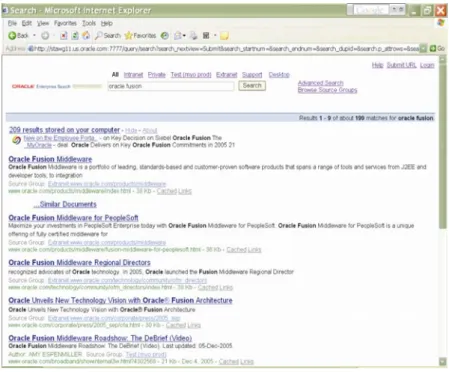The height and width of the screenshot is (372, 449).
Task: Open Oracle Fusion Middleware Regional Directors result
Action: [79, 262]
